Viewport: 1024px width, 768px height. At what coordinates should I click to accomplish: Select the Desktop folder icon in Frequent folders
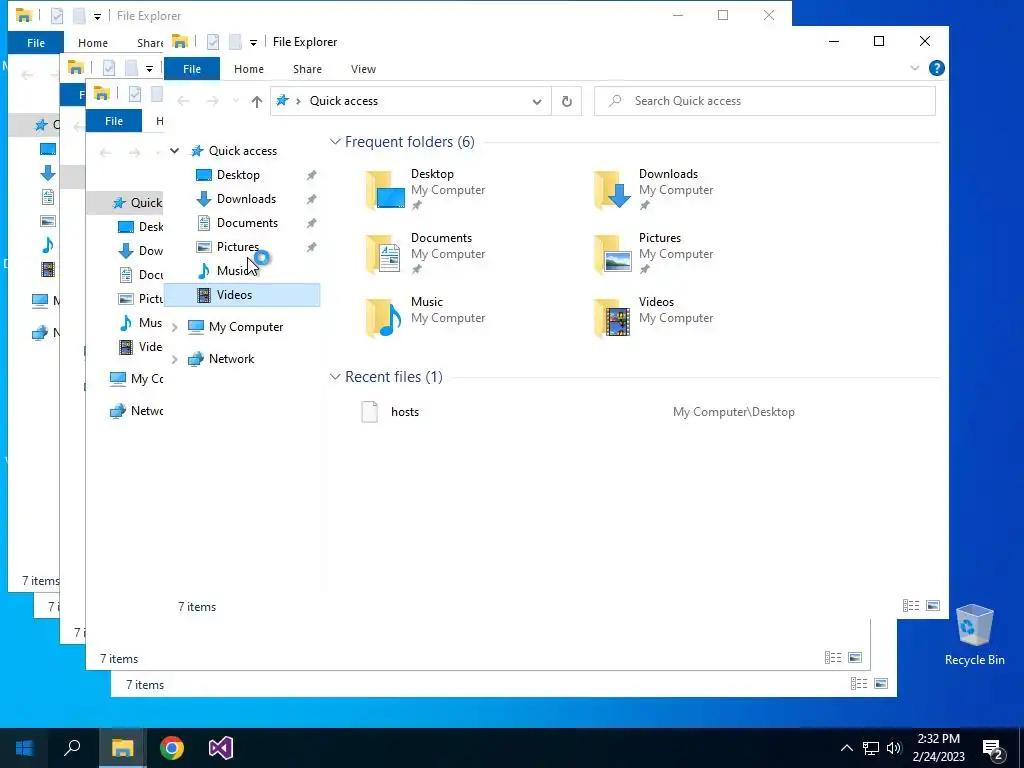[x=385, y=189]
